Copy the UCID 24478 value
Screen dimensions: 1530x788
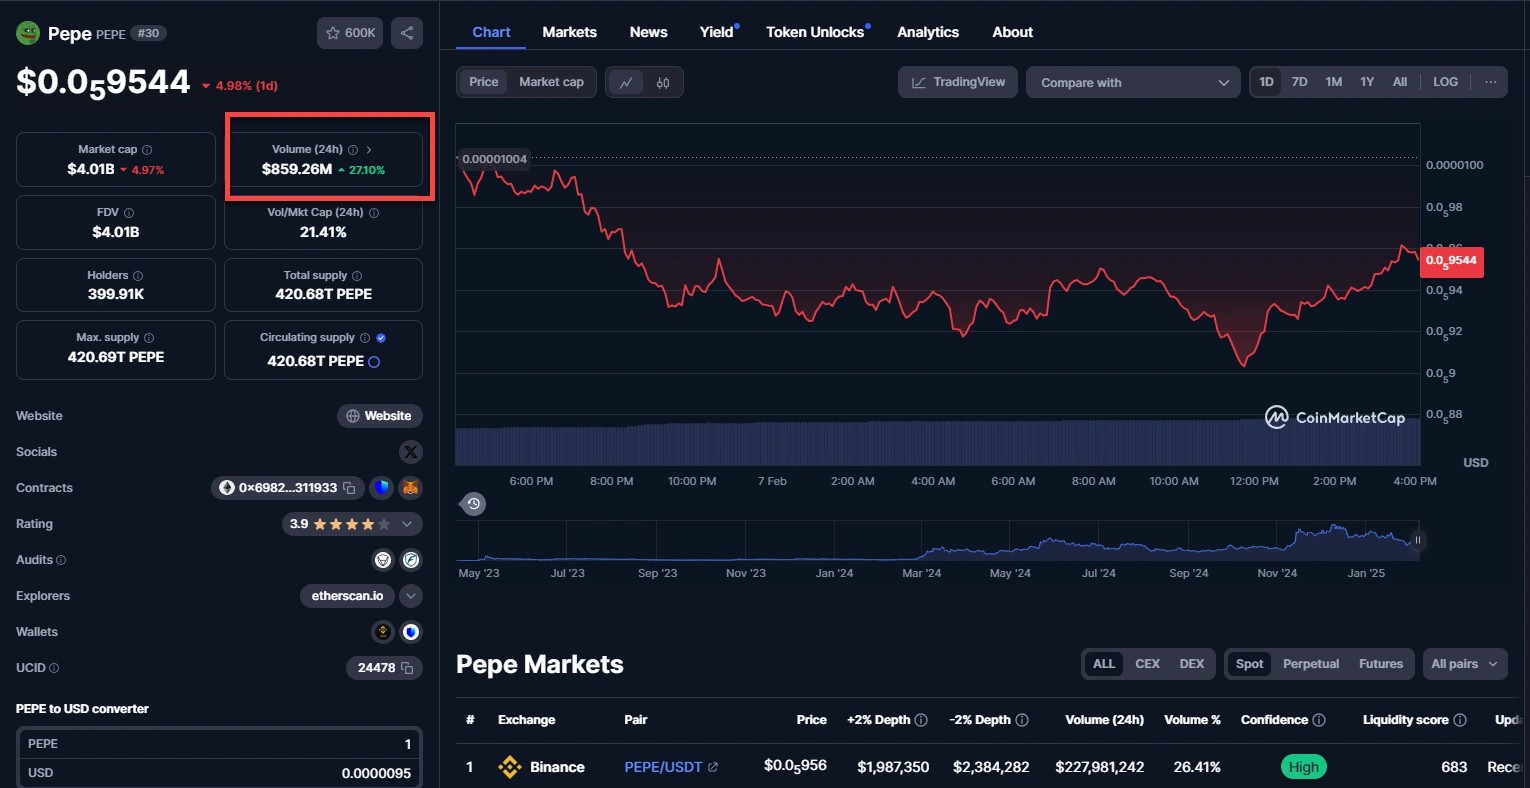(x=407, y=668)
